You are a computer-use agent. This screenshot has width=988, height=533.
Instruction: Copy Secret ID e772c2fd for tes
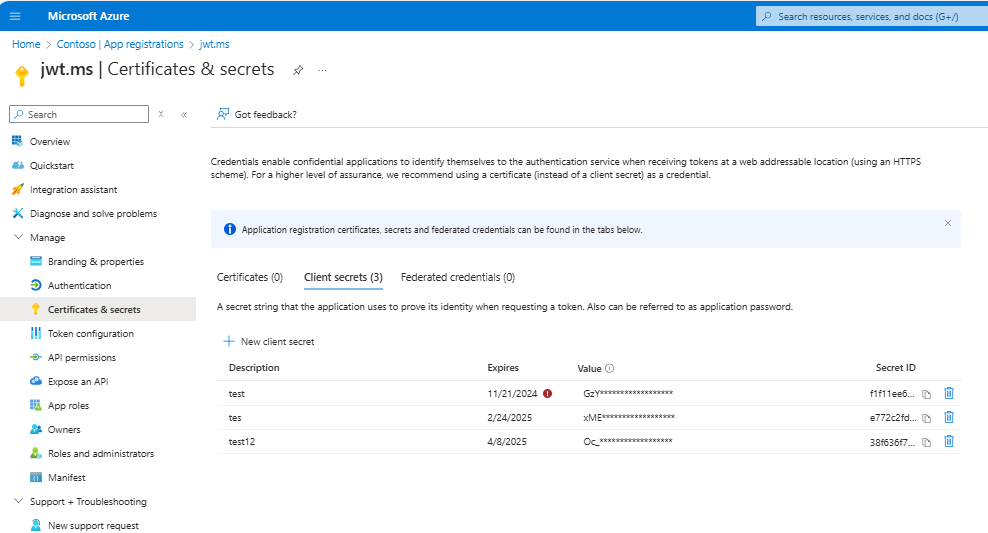tap(926, 418)
